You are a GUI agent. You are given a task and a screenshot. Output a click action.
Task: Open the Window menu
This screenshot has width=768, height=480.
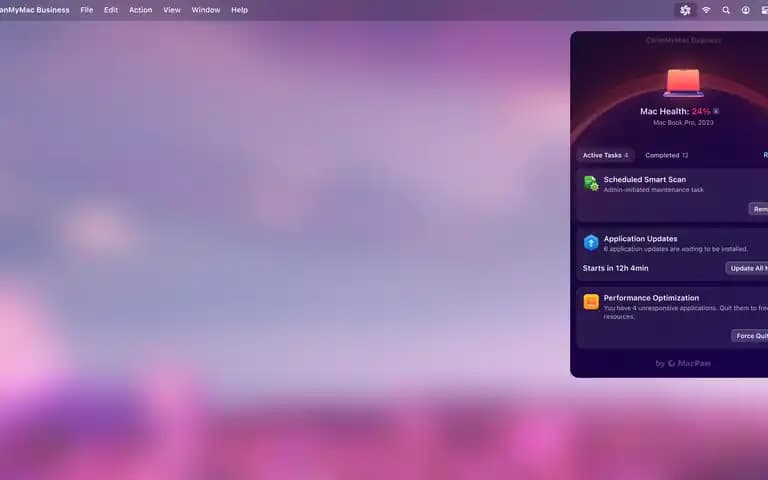click(x=206, y=10)
